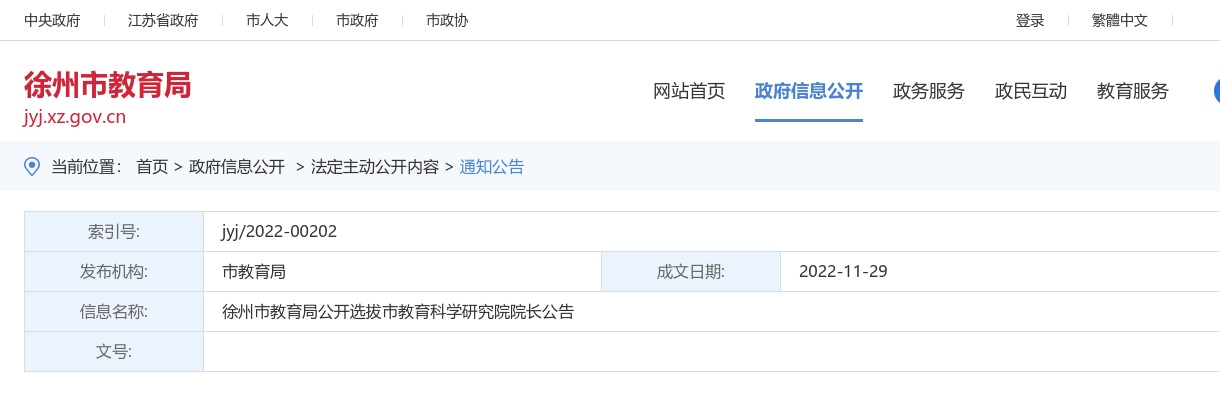Click the announcement title in 信息名称 row
The width and height of the screenshot is (1220, 400).
(398, 311)
